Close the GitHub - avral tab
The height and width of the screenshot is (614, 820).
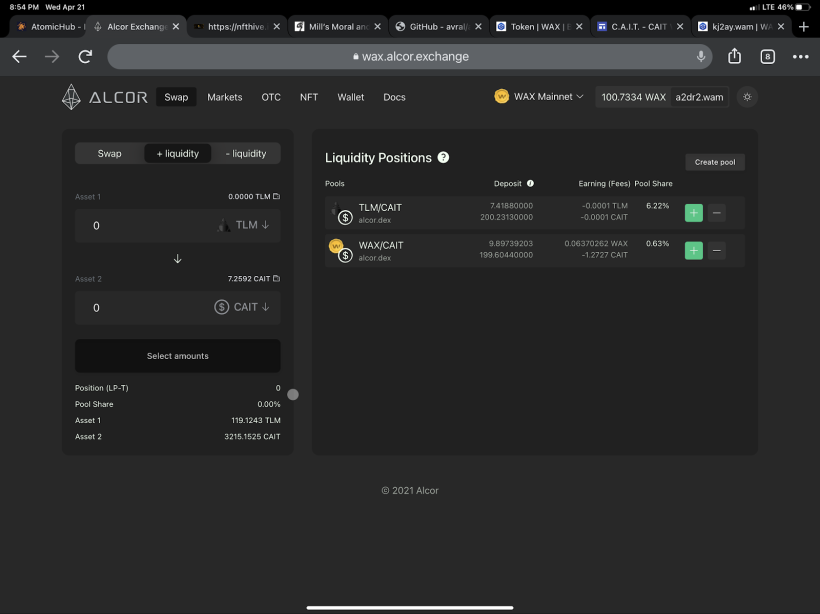[x=478, y=26]
